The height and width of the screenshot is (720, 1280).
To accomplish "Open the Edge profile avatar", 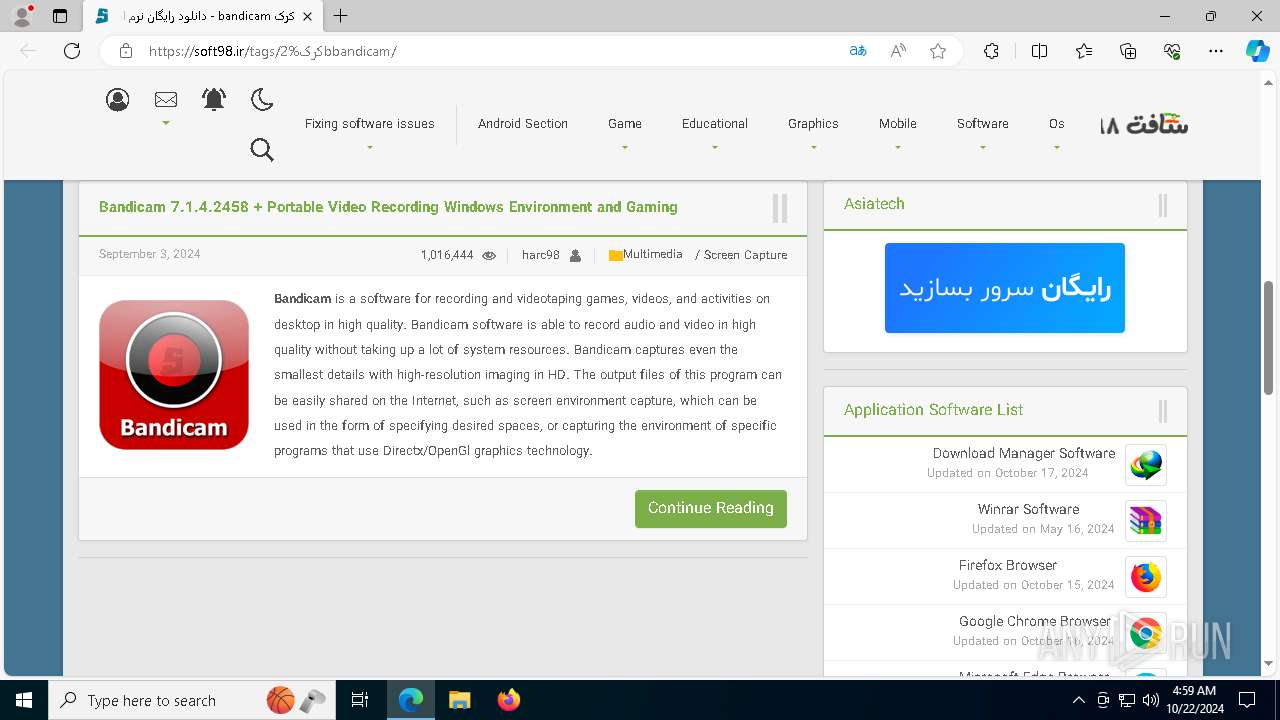I will [x=22, y=16].
